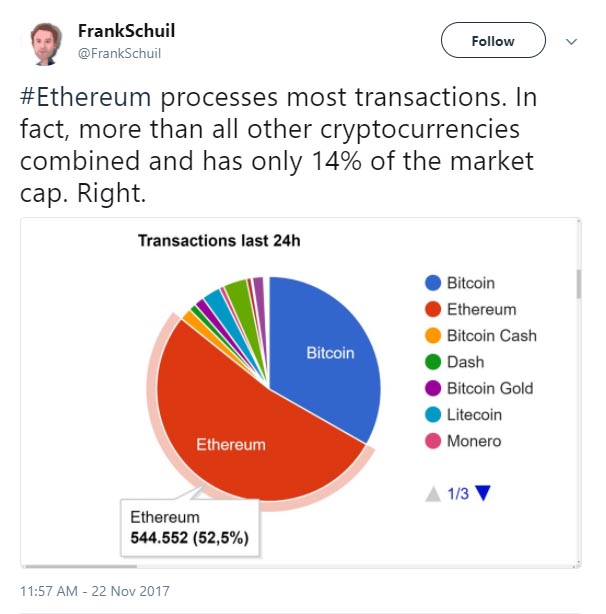Click the chart's vertical scrollbar
The height and width of the screenshot is (614, 606).
(578, 283)
